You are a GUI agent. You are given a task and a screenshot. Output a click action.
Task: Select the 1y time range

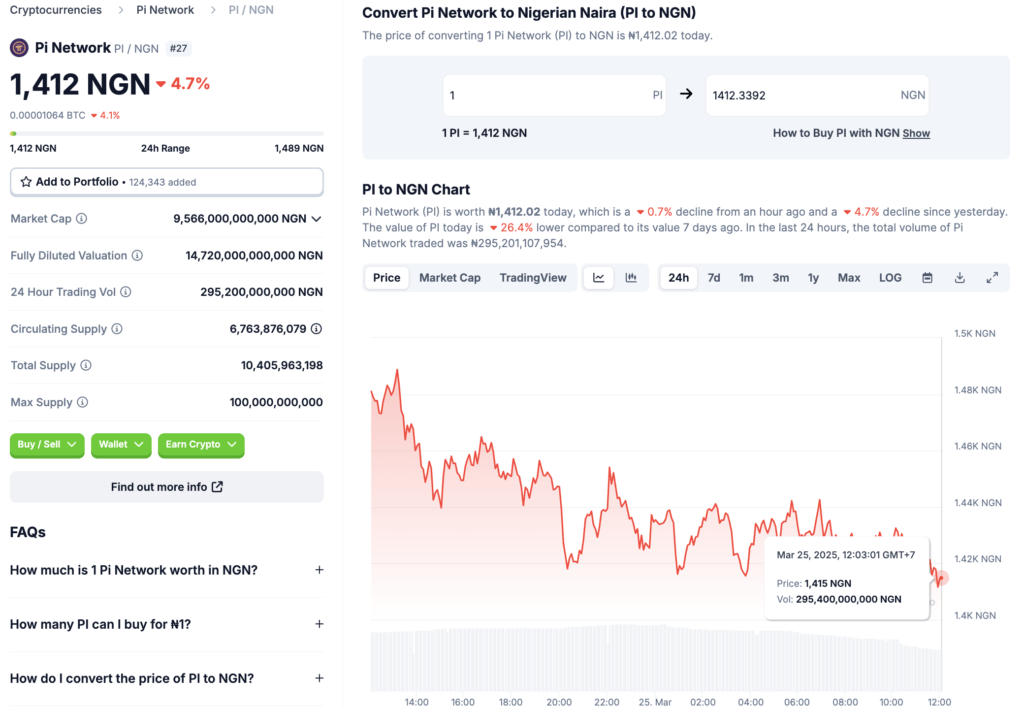(x=813, y=277)
